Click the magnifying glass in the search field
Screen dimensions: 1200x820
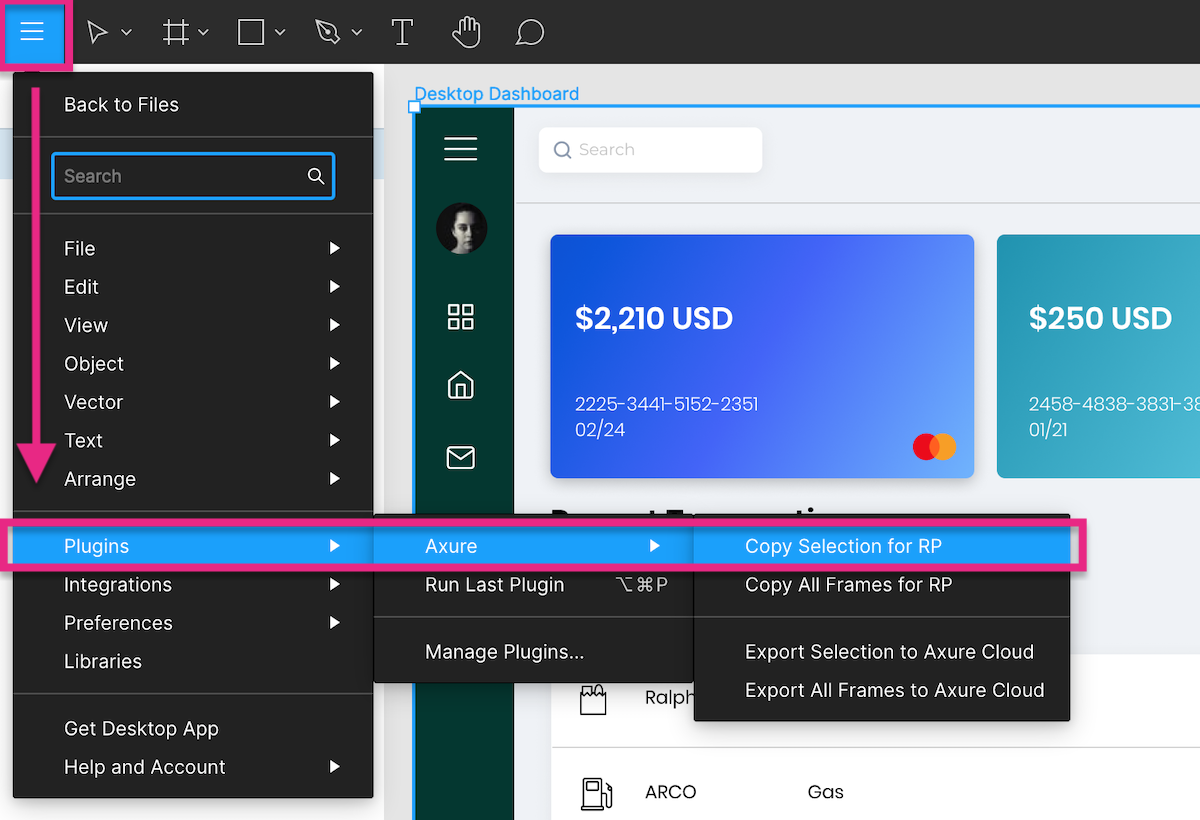(316, 175)
